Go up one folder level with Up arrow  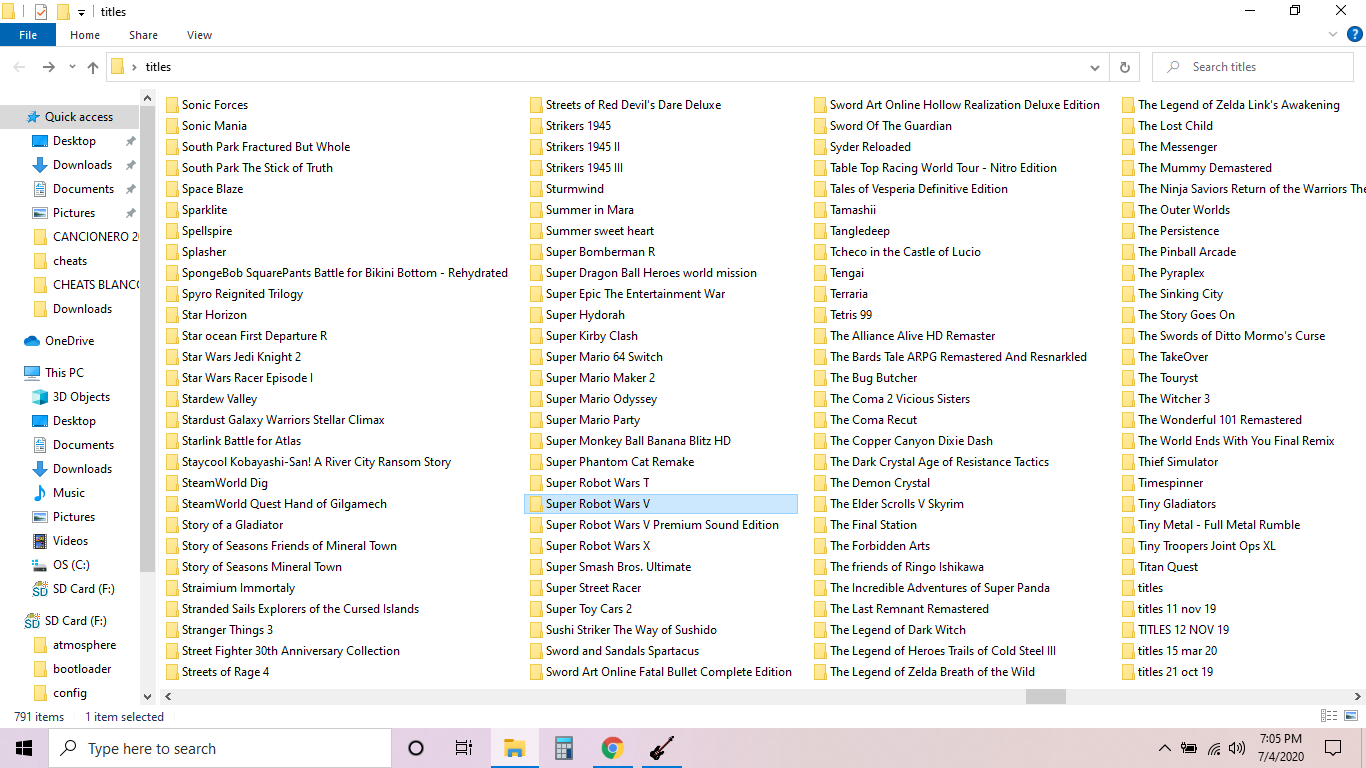coord(93,67)
